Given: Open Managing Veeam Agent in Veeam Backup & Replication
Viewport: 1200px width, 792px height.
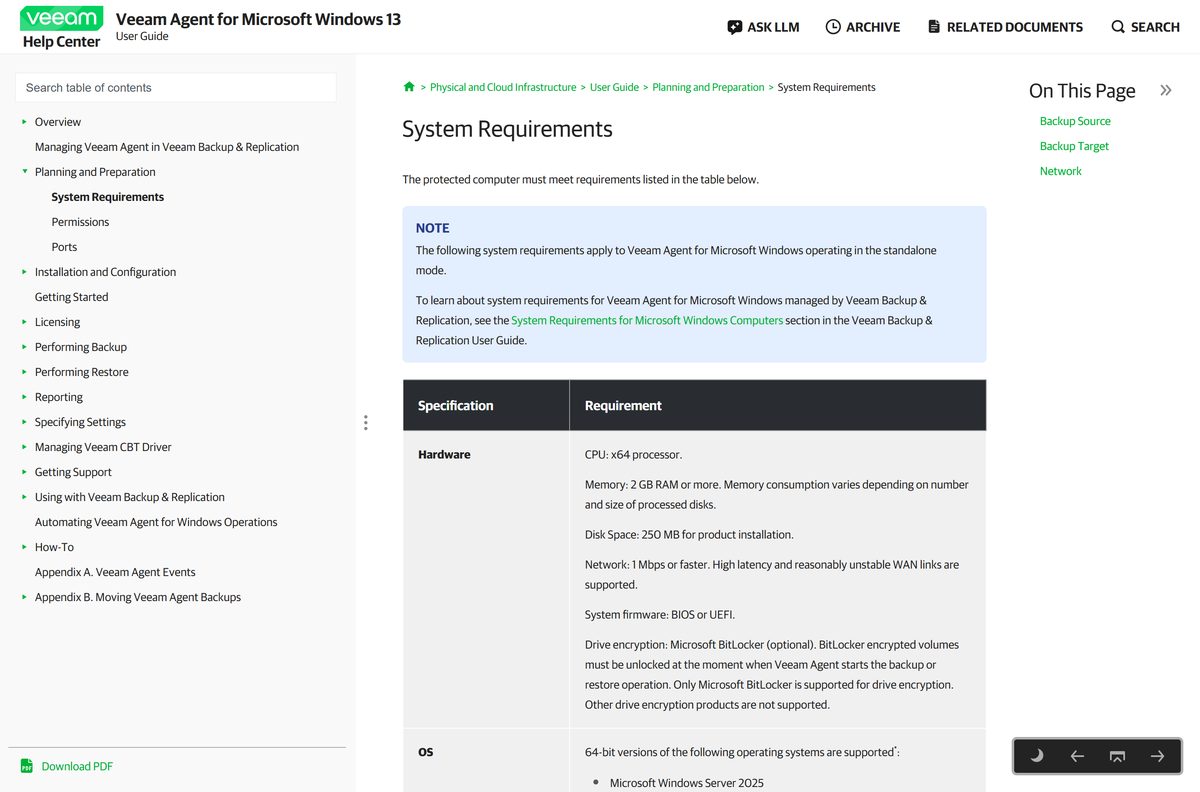Looking at the screenshot, I should pos(167,147).
